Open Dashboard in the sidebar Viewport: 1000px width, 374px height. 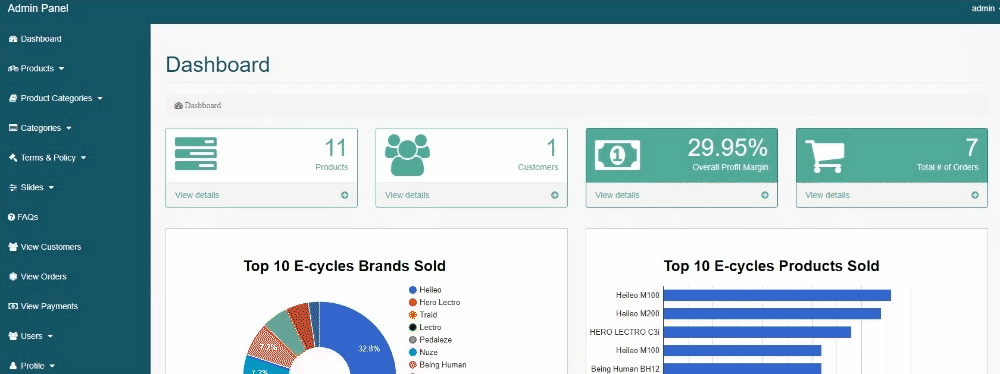36,39
